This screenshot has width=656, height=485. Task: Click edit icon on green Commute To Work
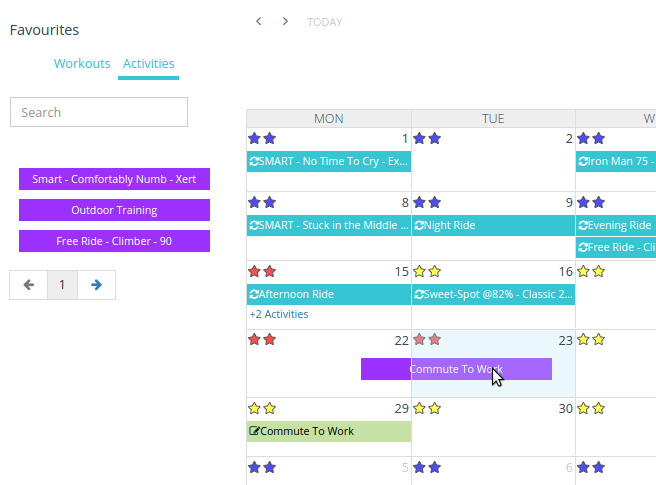point(254,431)
